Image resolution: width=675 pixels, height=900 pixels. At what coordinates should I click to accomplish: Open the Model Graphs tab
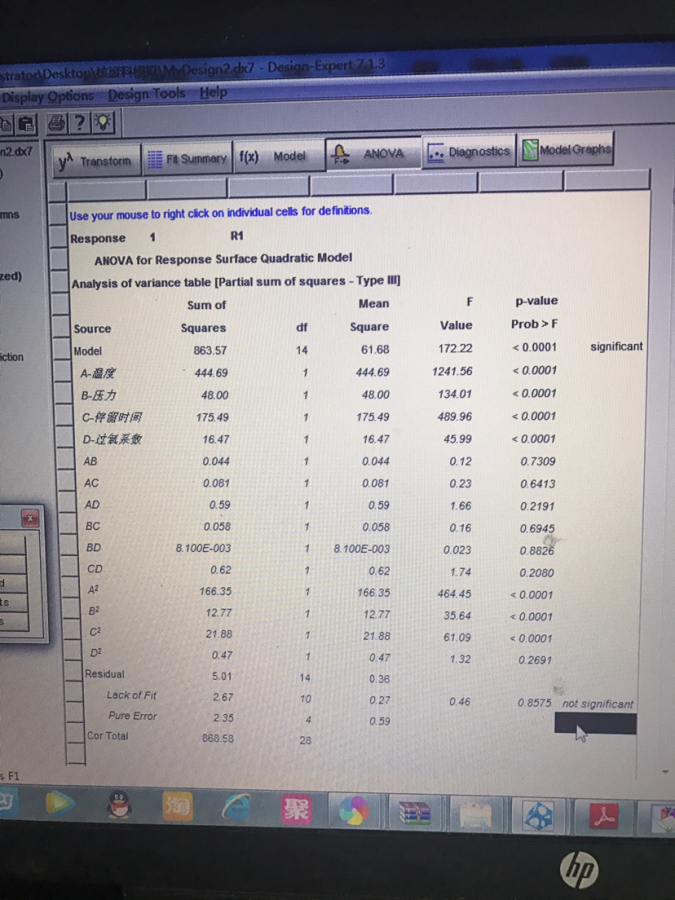566,150
